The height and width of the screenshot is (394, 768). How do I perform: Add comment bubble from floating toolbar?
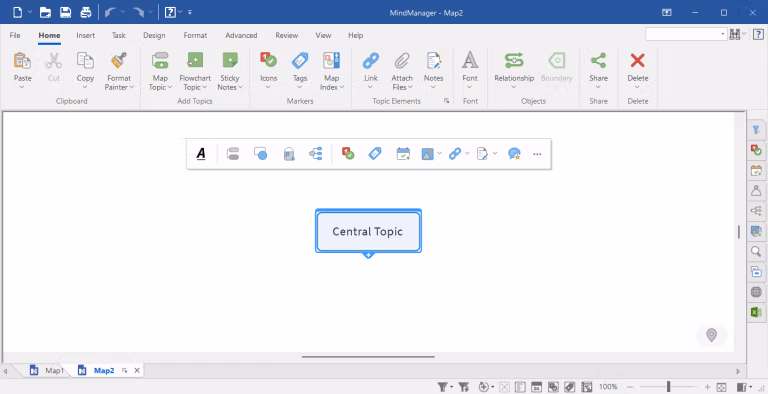(x=514, y=154)
